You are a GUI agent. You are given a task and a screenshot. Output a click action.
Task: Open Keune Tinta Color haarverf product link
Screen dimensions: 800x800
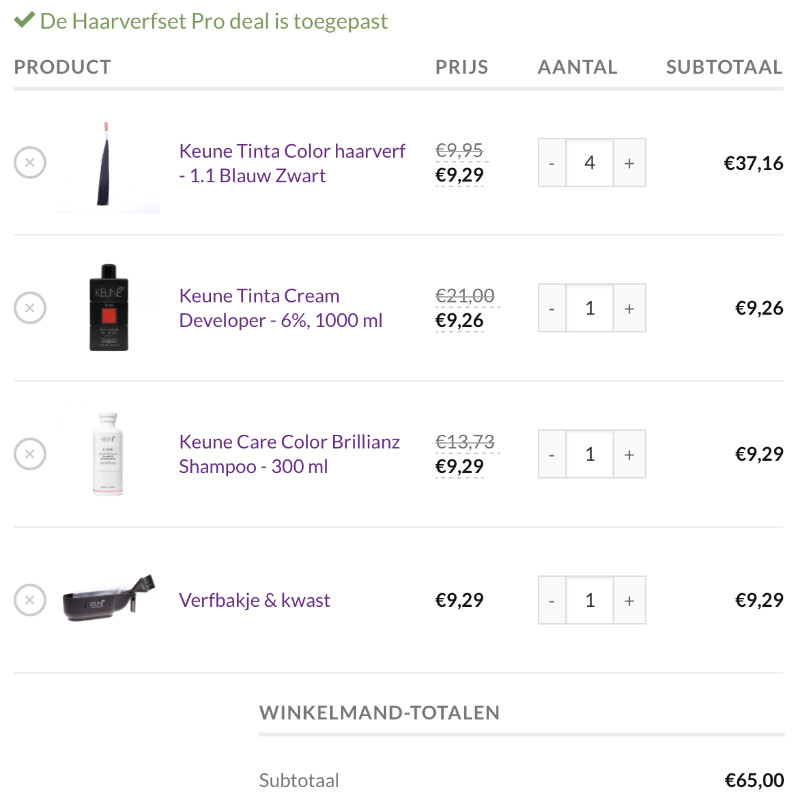[x=292, y=163]
